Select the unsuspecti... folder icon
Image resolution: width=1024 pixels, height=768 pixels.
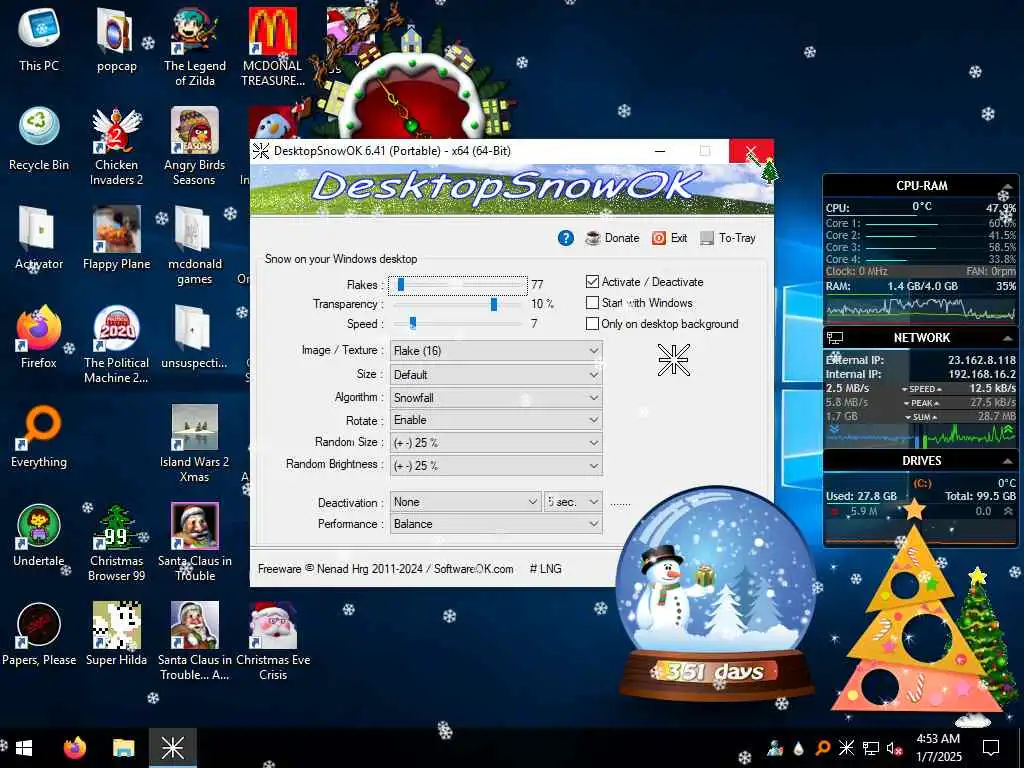coord(195,338)
